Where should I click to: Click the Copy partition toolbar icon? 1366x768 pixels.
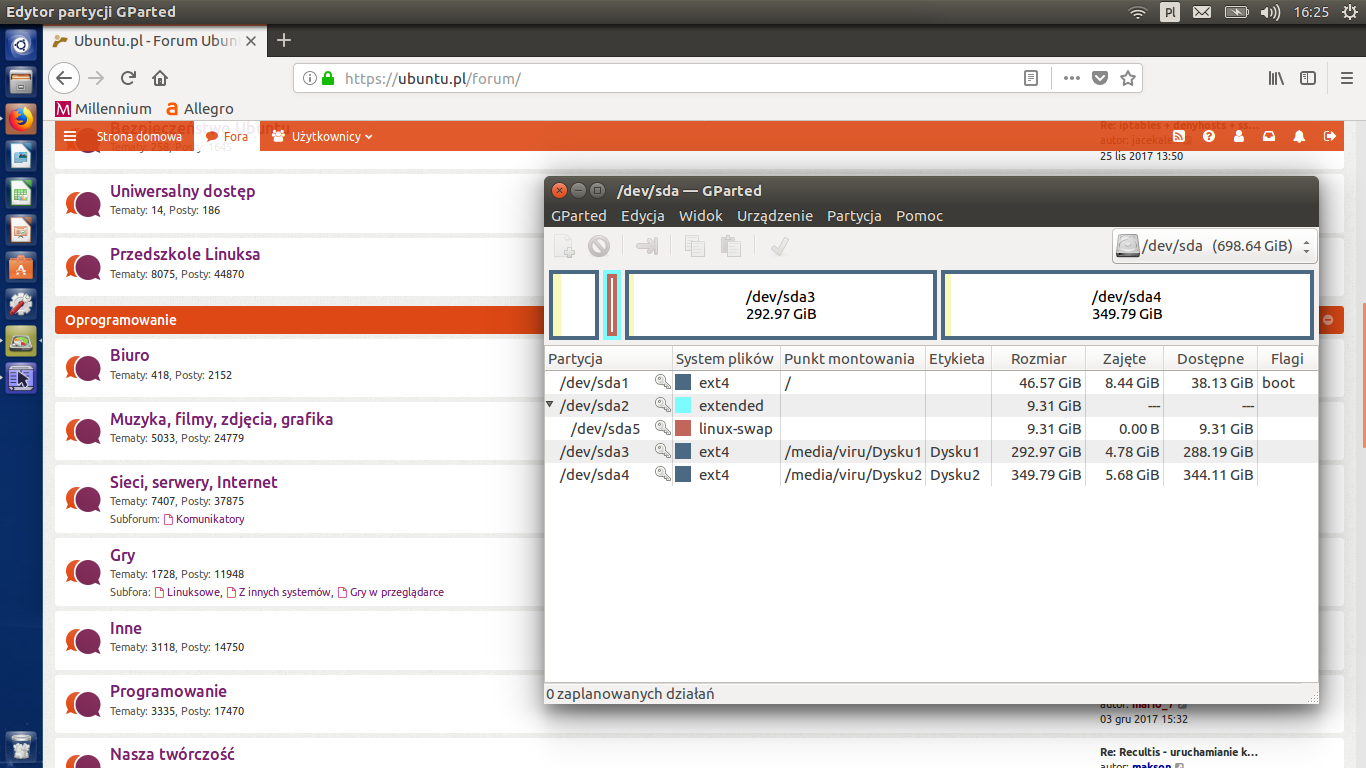click(x=695, y=246)
